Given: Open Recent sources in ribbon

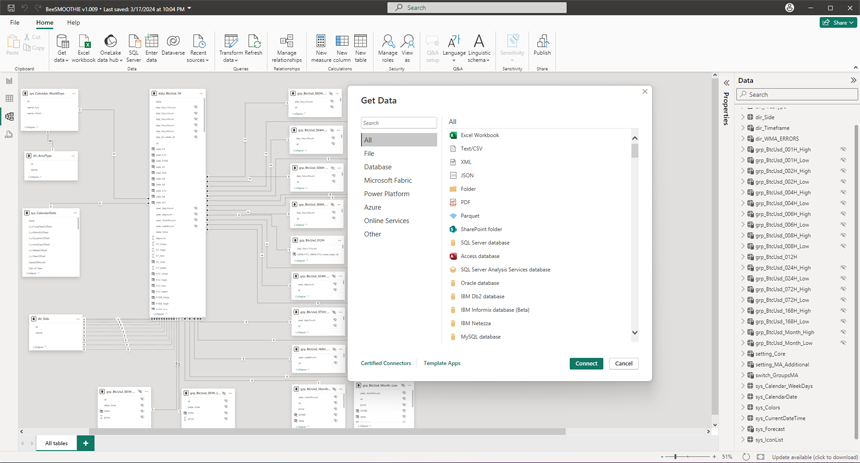Looking at the screenshot, I should [x=198, y=48].
